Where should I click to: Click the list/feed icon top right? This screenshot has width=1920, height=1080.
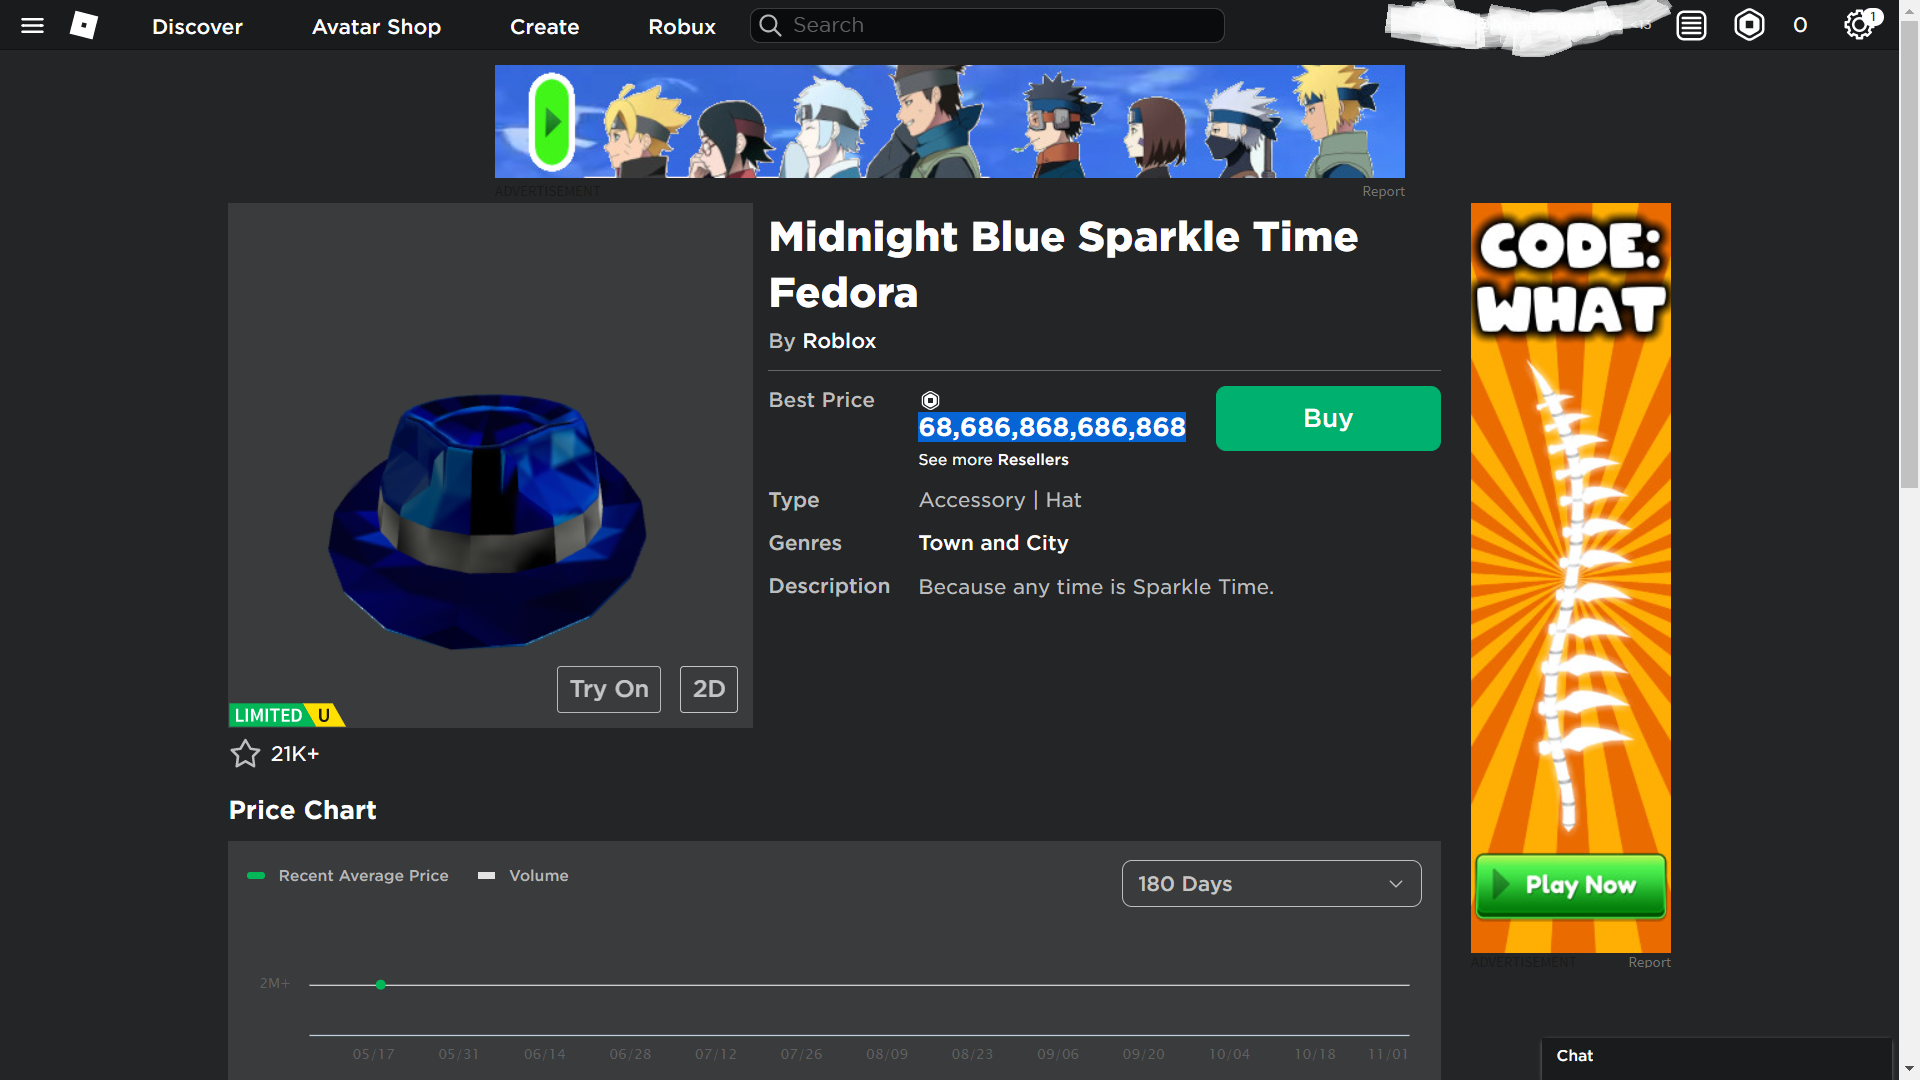point(1691,24)
